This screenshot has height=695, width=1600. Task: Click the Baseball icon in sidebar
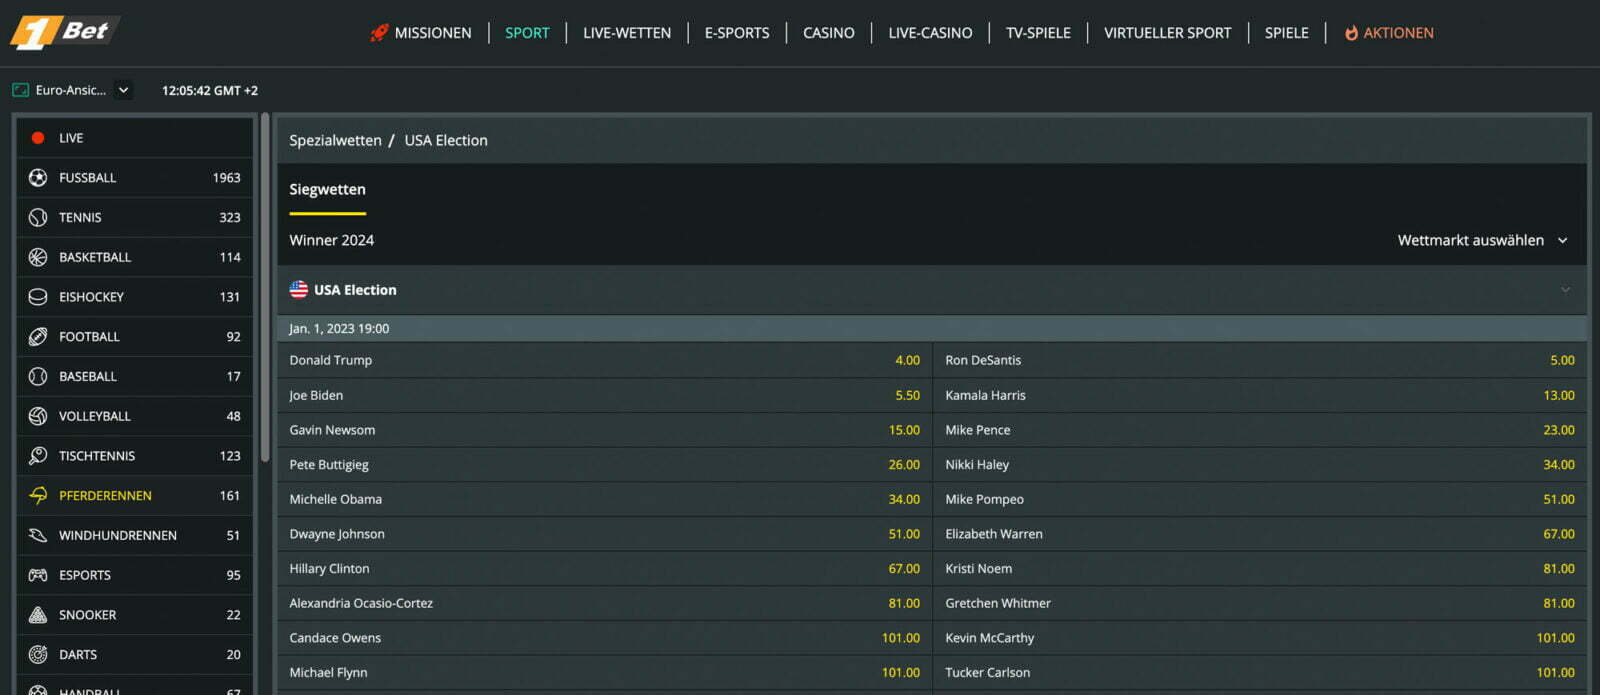point(38,376)
